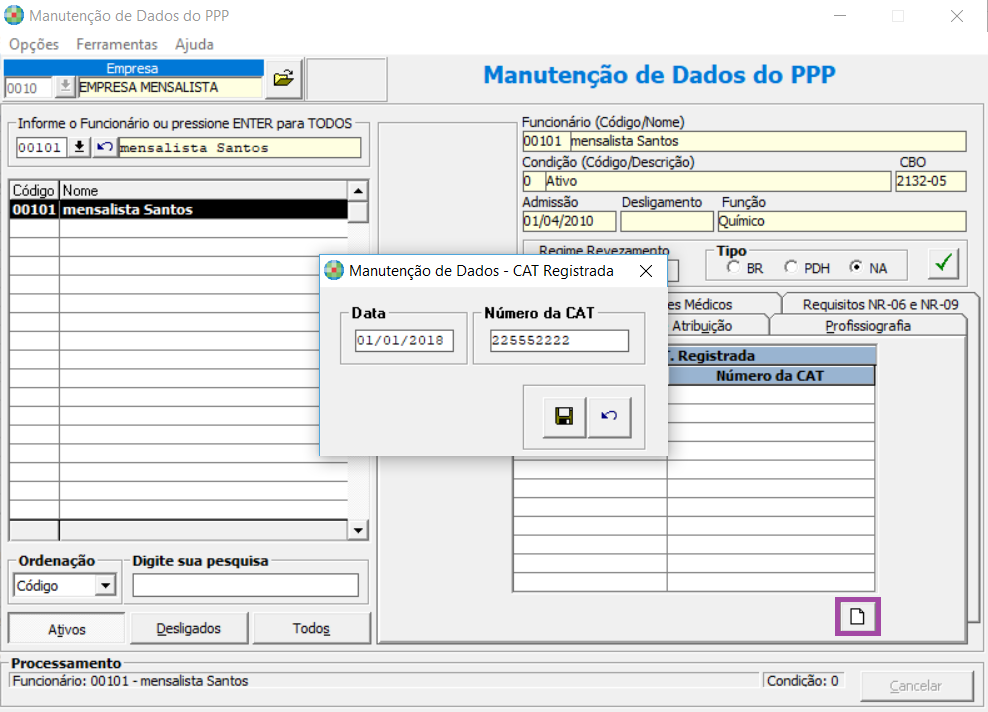Click the Nome column header in employee list

203,190
